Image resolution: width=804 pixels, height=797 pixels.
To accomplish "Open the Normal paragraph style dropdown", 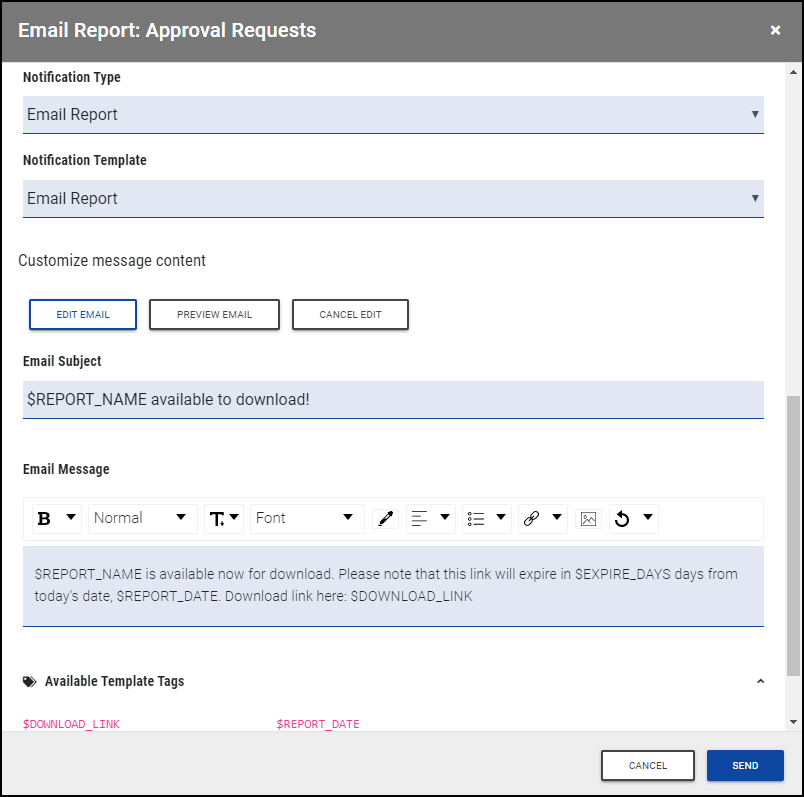I will [140, 518].
